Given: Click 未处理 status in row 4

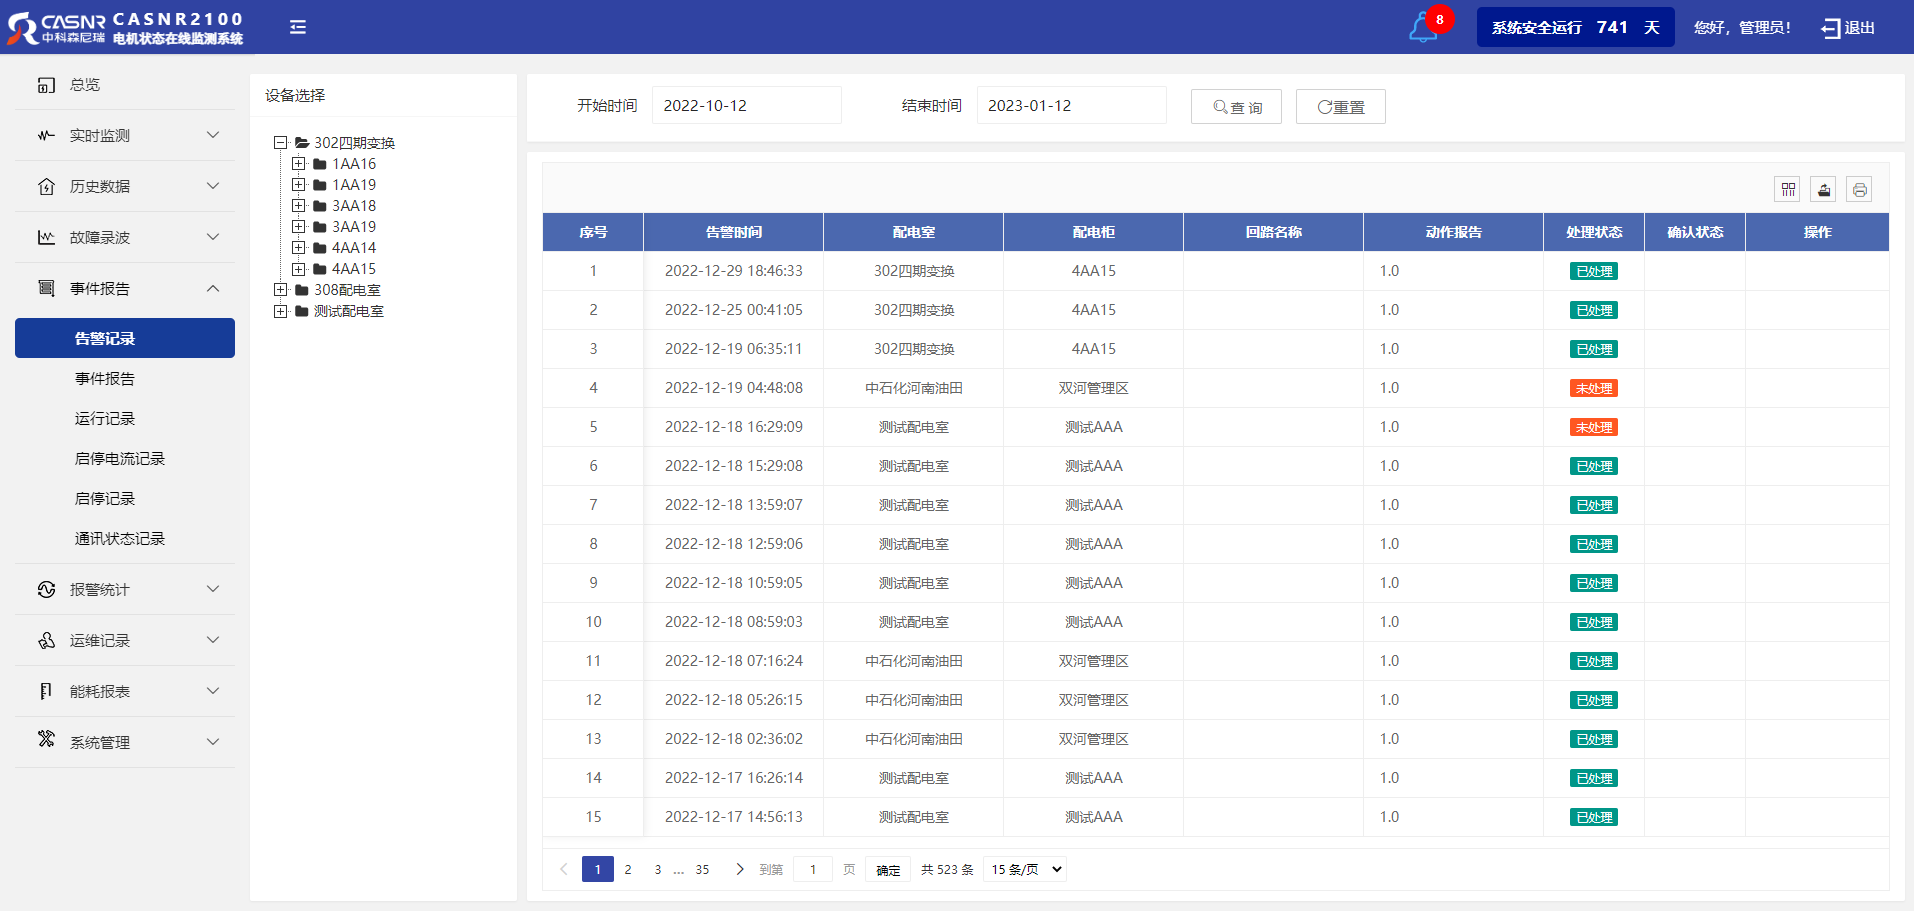Looking at the screenshot, I should (x=1594, y=388).
